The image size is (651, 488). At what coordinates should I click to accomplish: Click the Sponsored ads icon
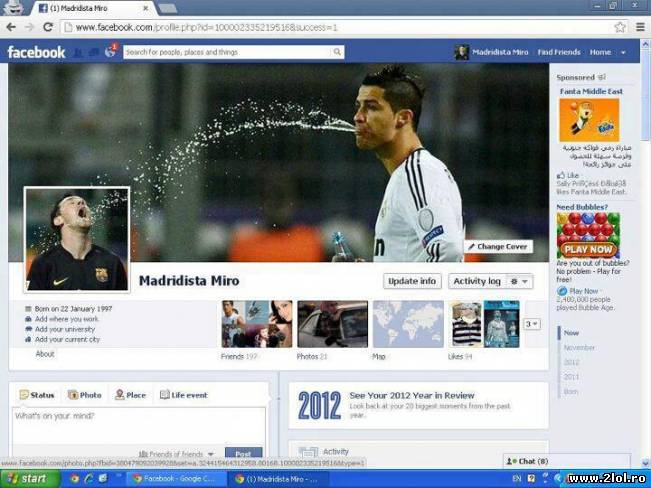(602, 77)
